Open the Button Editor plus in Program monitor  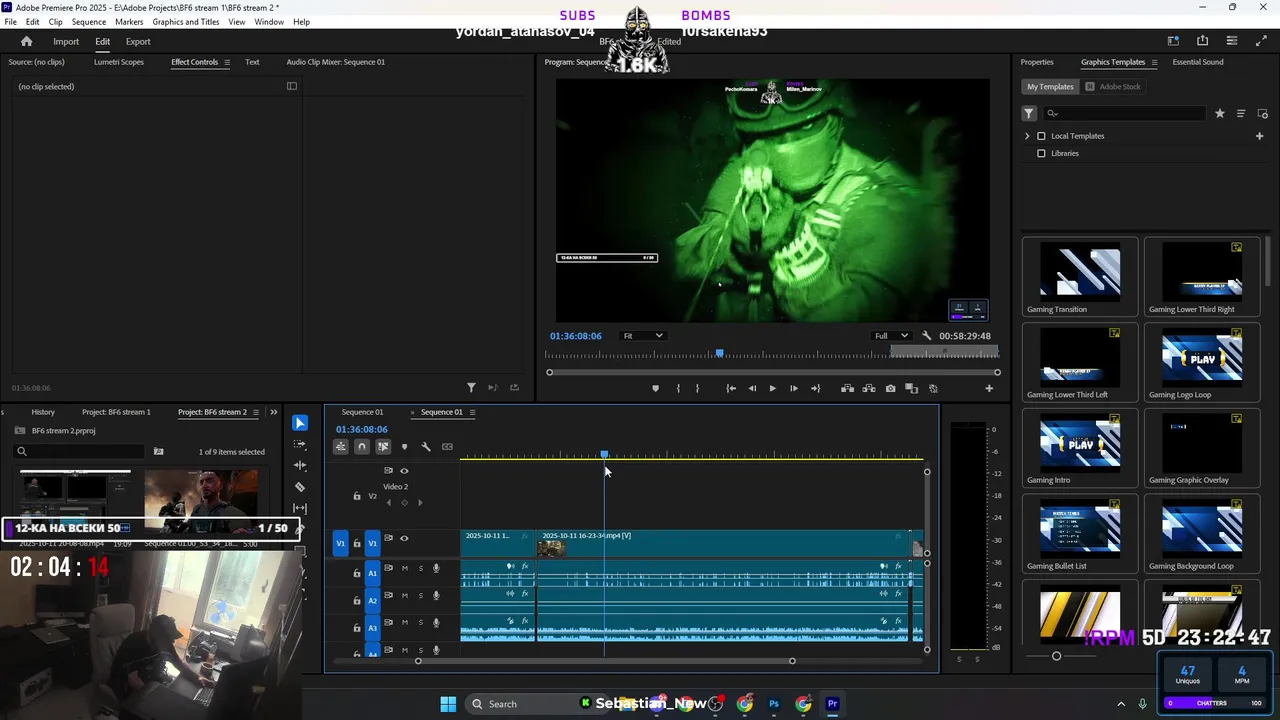click(x=989, y=388)
